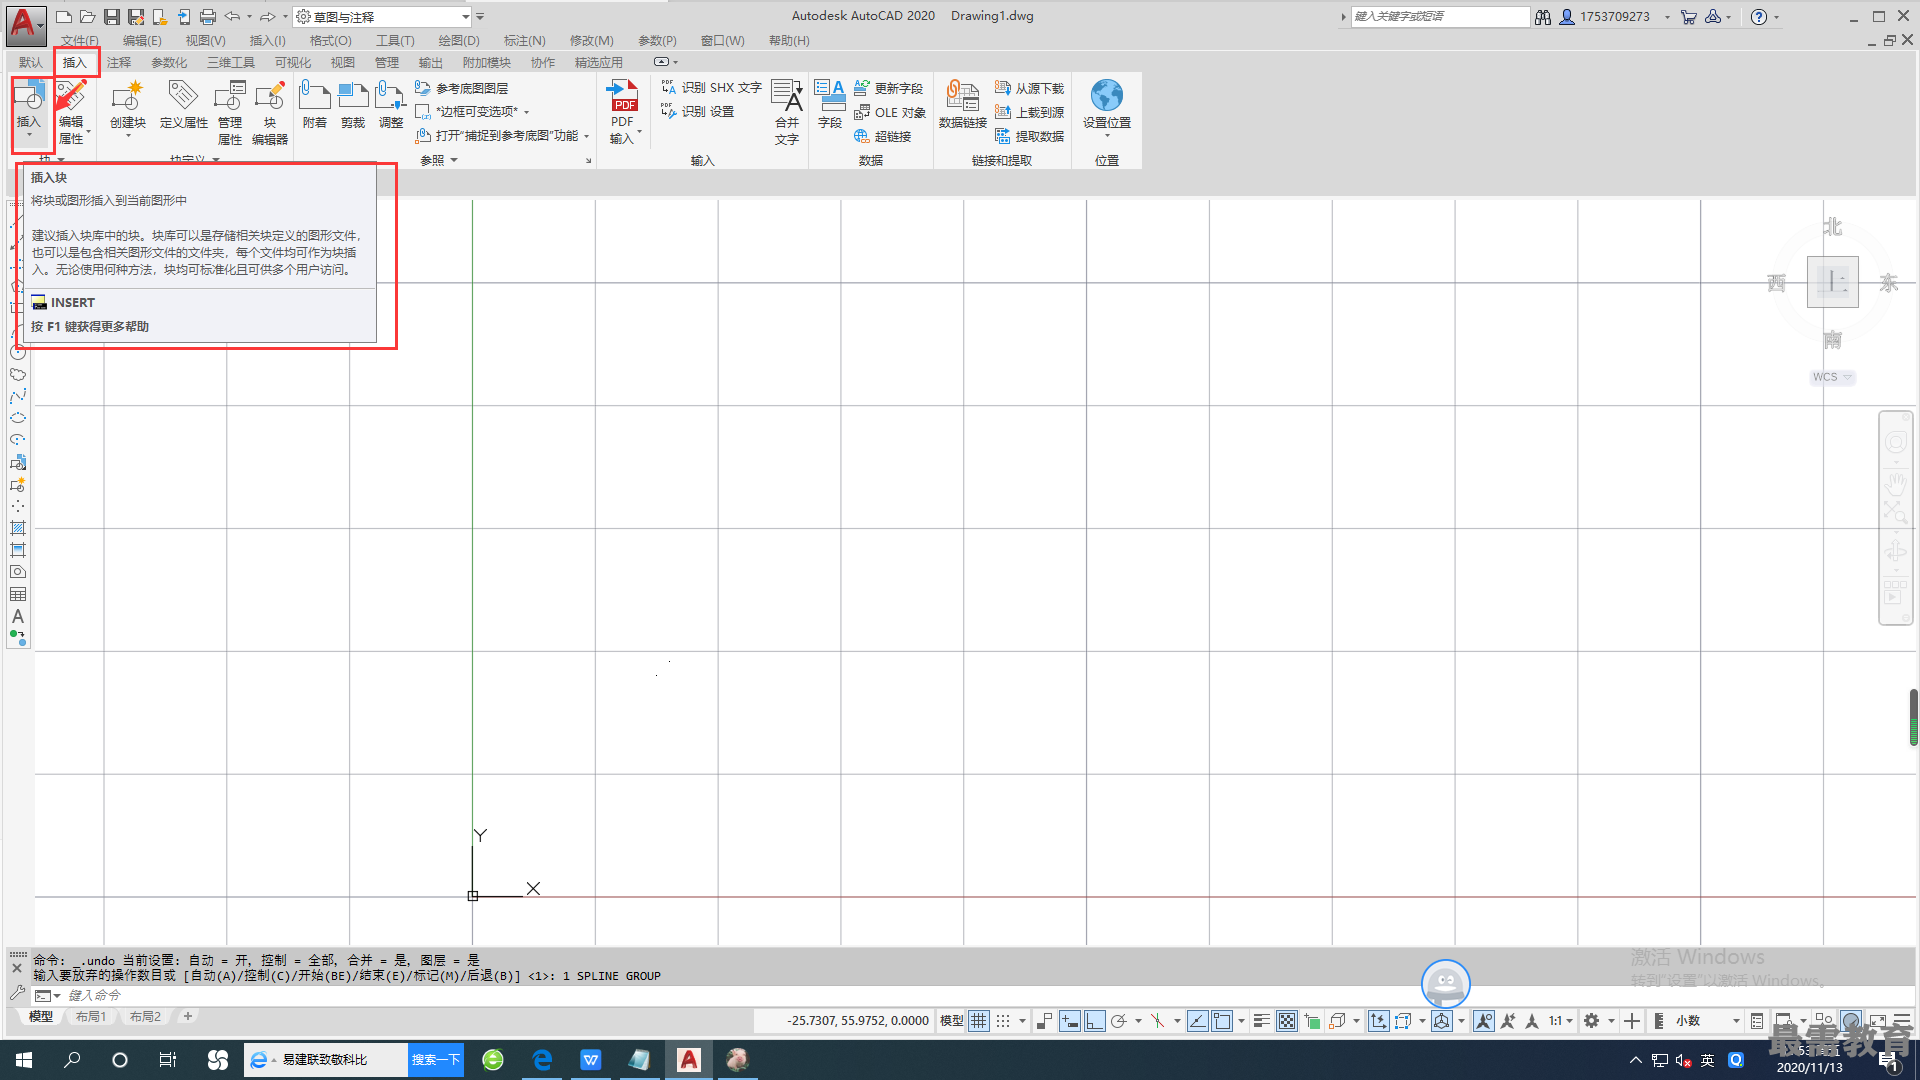Open the 文件(F) menu

(x=79, y=41)
